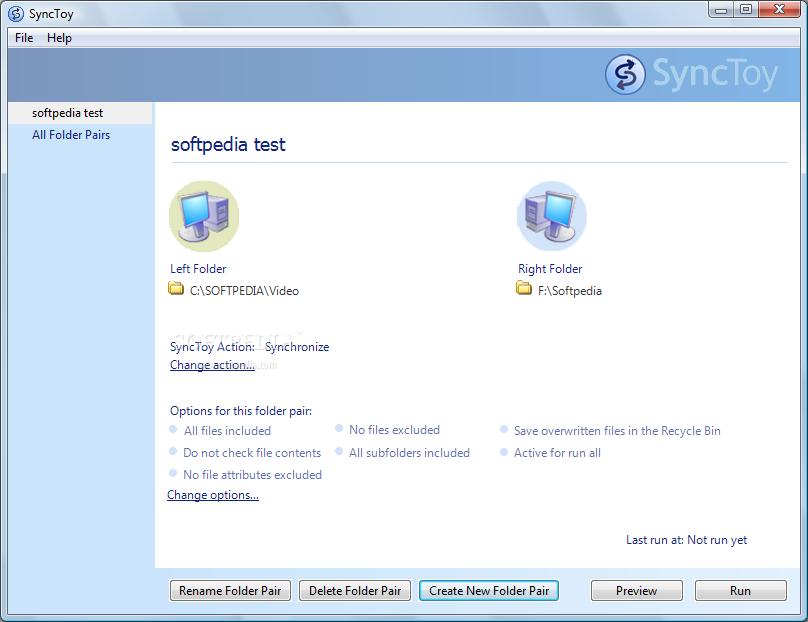Click Create New Folder Pair button
Image resolution: width=808 pixels, height=622 pixels.
coord(489,591)
